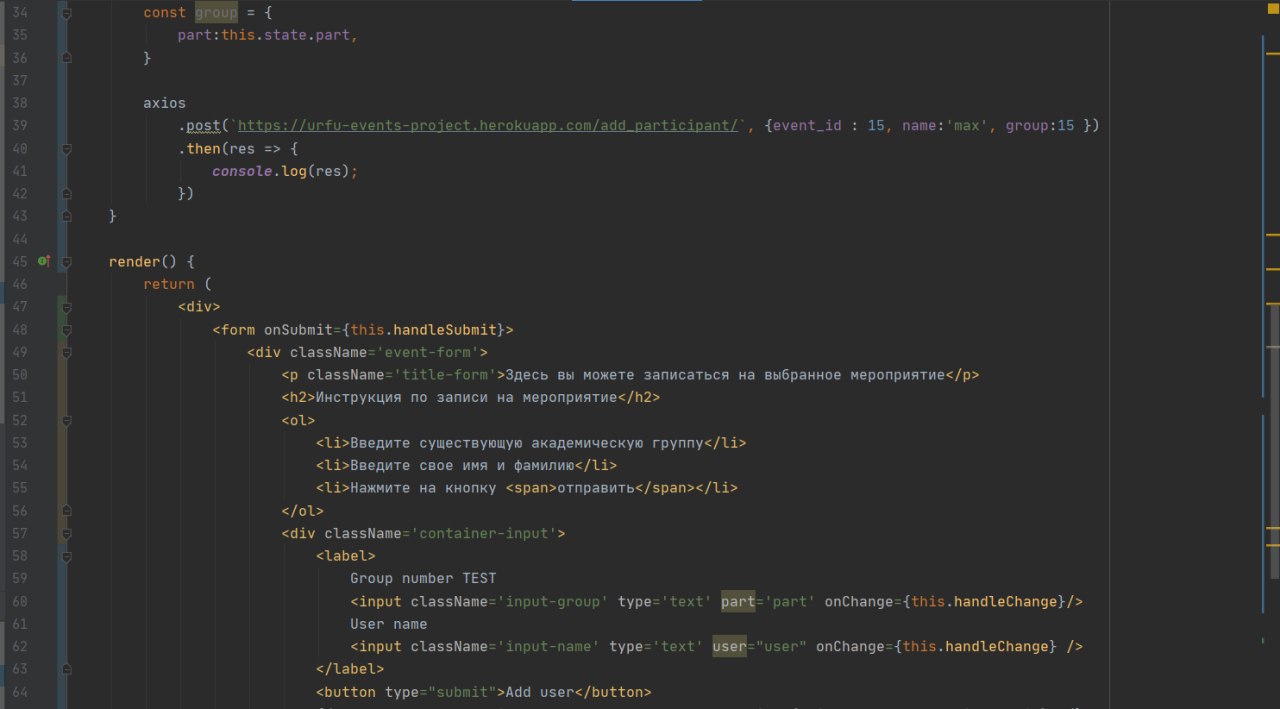This screenshot has height=709, width=1280.
Task: Click the 'axios' identifier on line 38
Action: tap(164, 103)
